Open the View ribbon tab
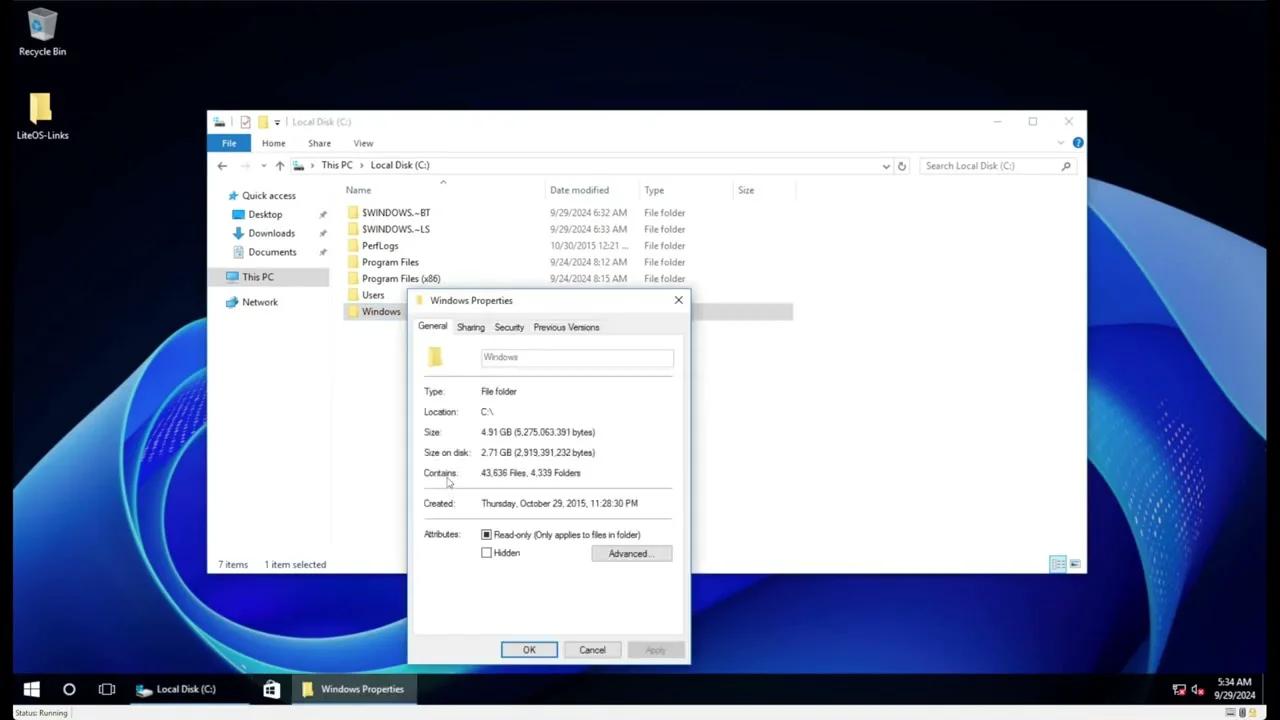The image size is (1280, 720). (x=363, y=143)
